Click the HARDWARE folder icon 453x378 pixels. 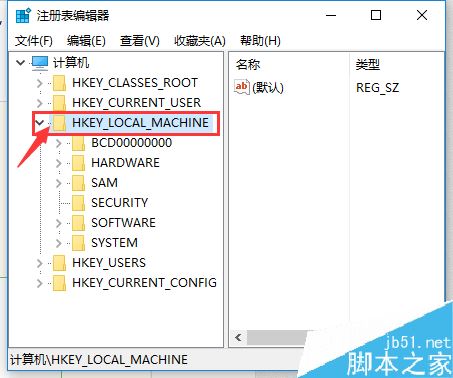click(x=78, y=163)
